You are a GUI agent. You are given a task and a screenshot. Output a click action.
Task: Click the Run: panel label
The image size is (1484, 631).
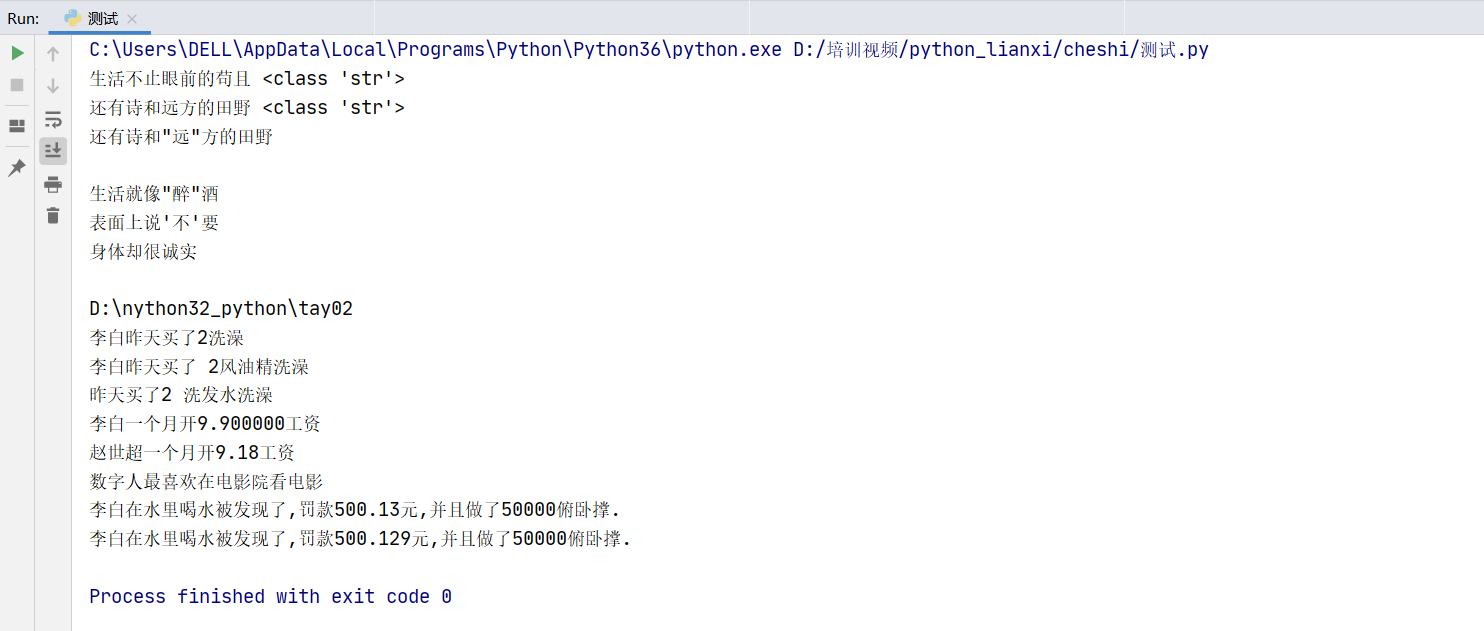click(22, 17)
